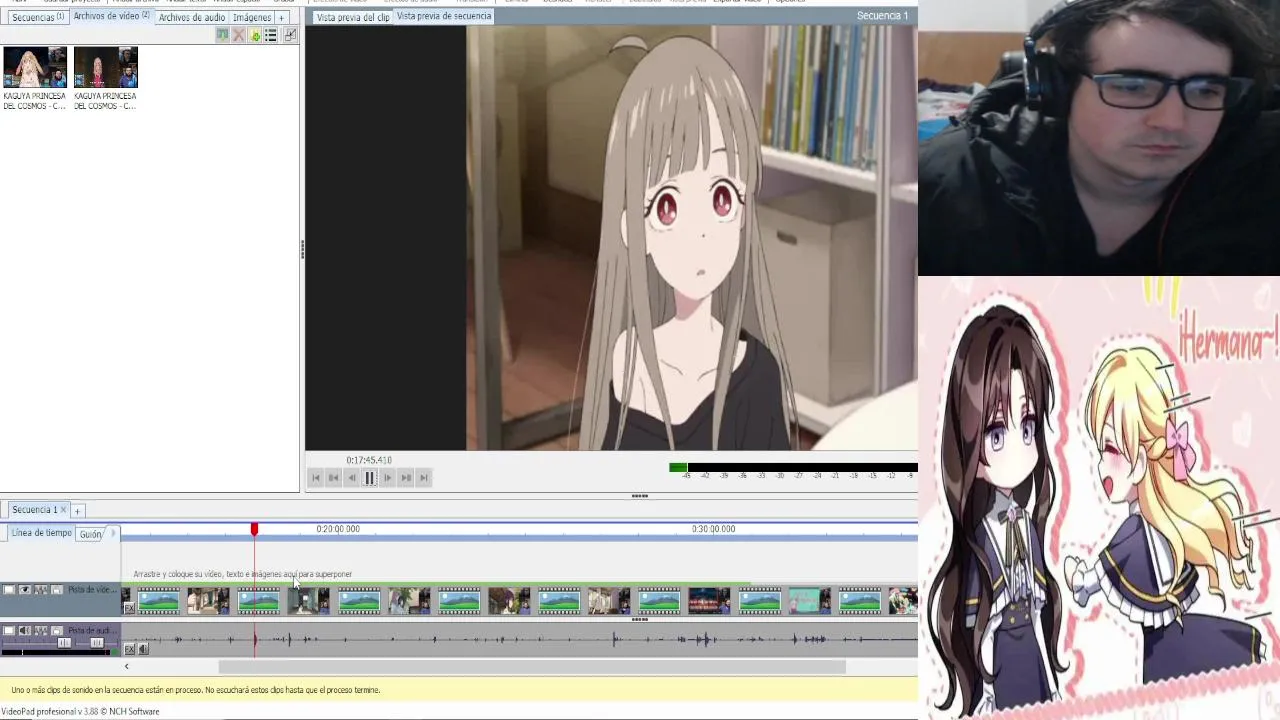The height and width of the screenshot is (720, 1280).
Task: Switch to Guión storyboard view
Action: click(x=90, y=534)
